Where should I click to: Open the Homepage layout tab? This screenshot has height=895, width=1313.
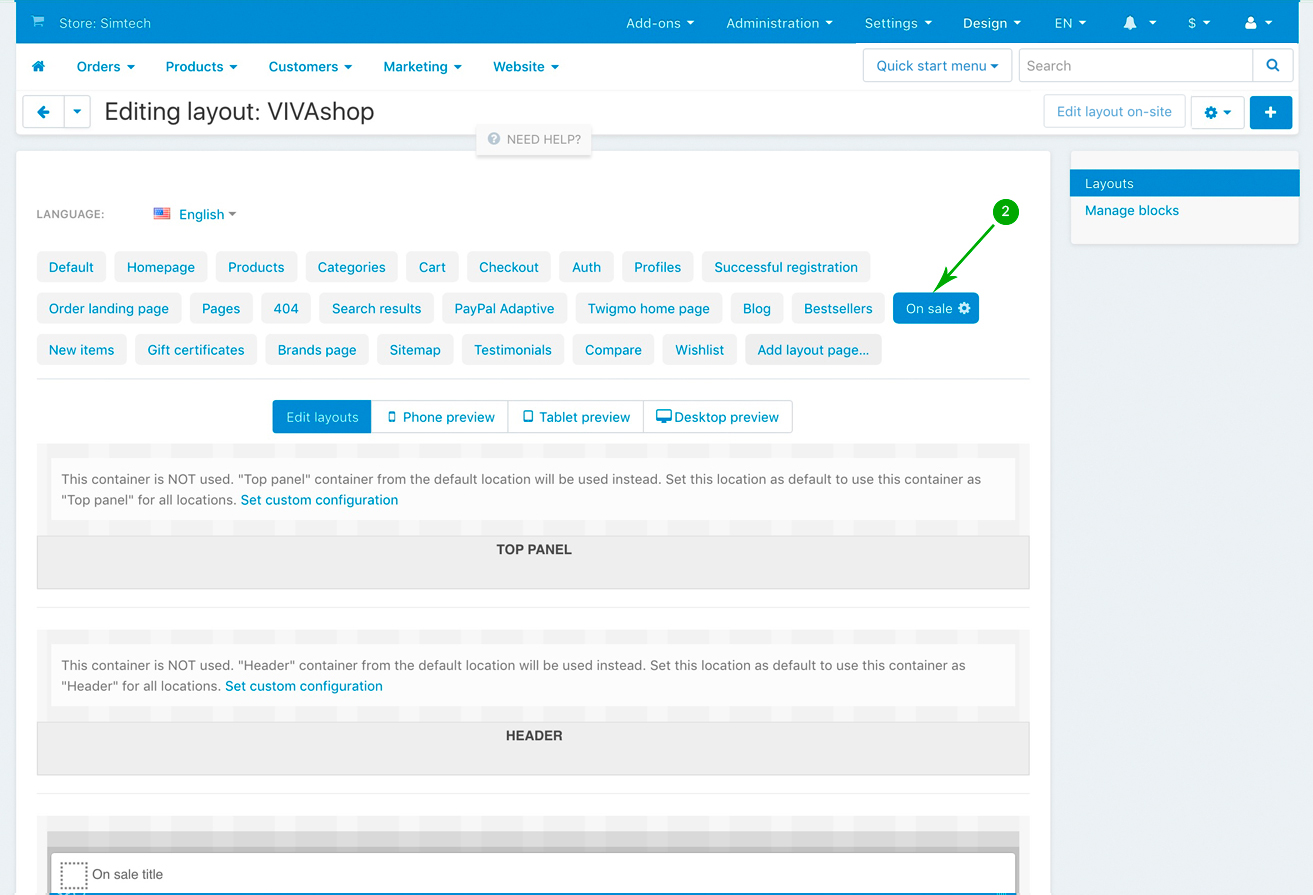point(161,267)
